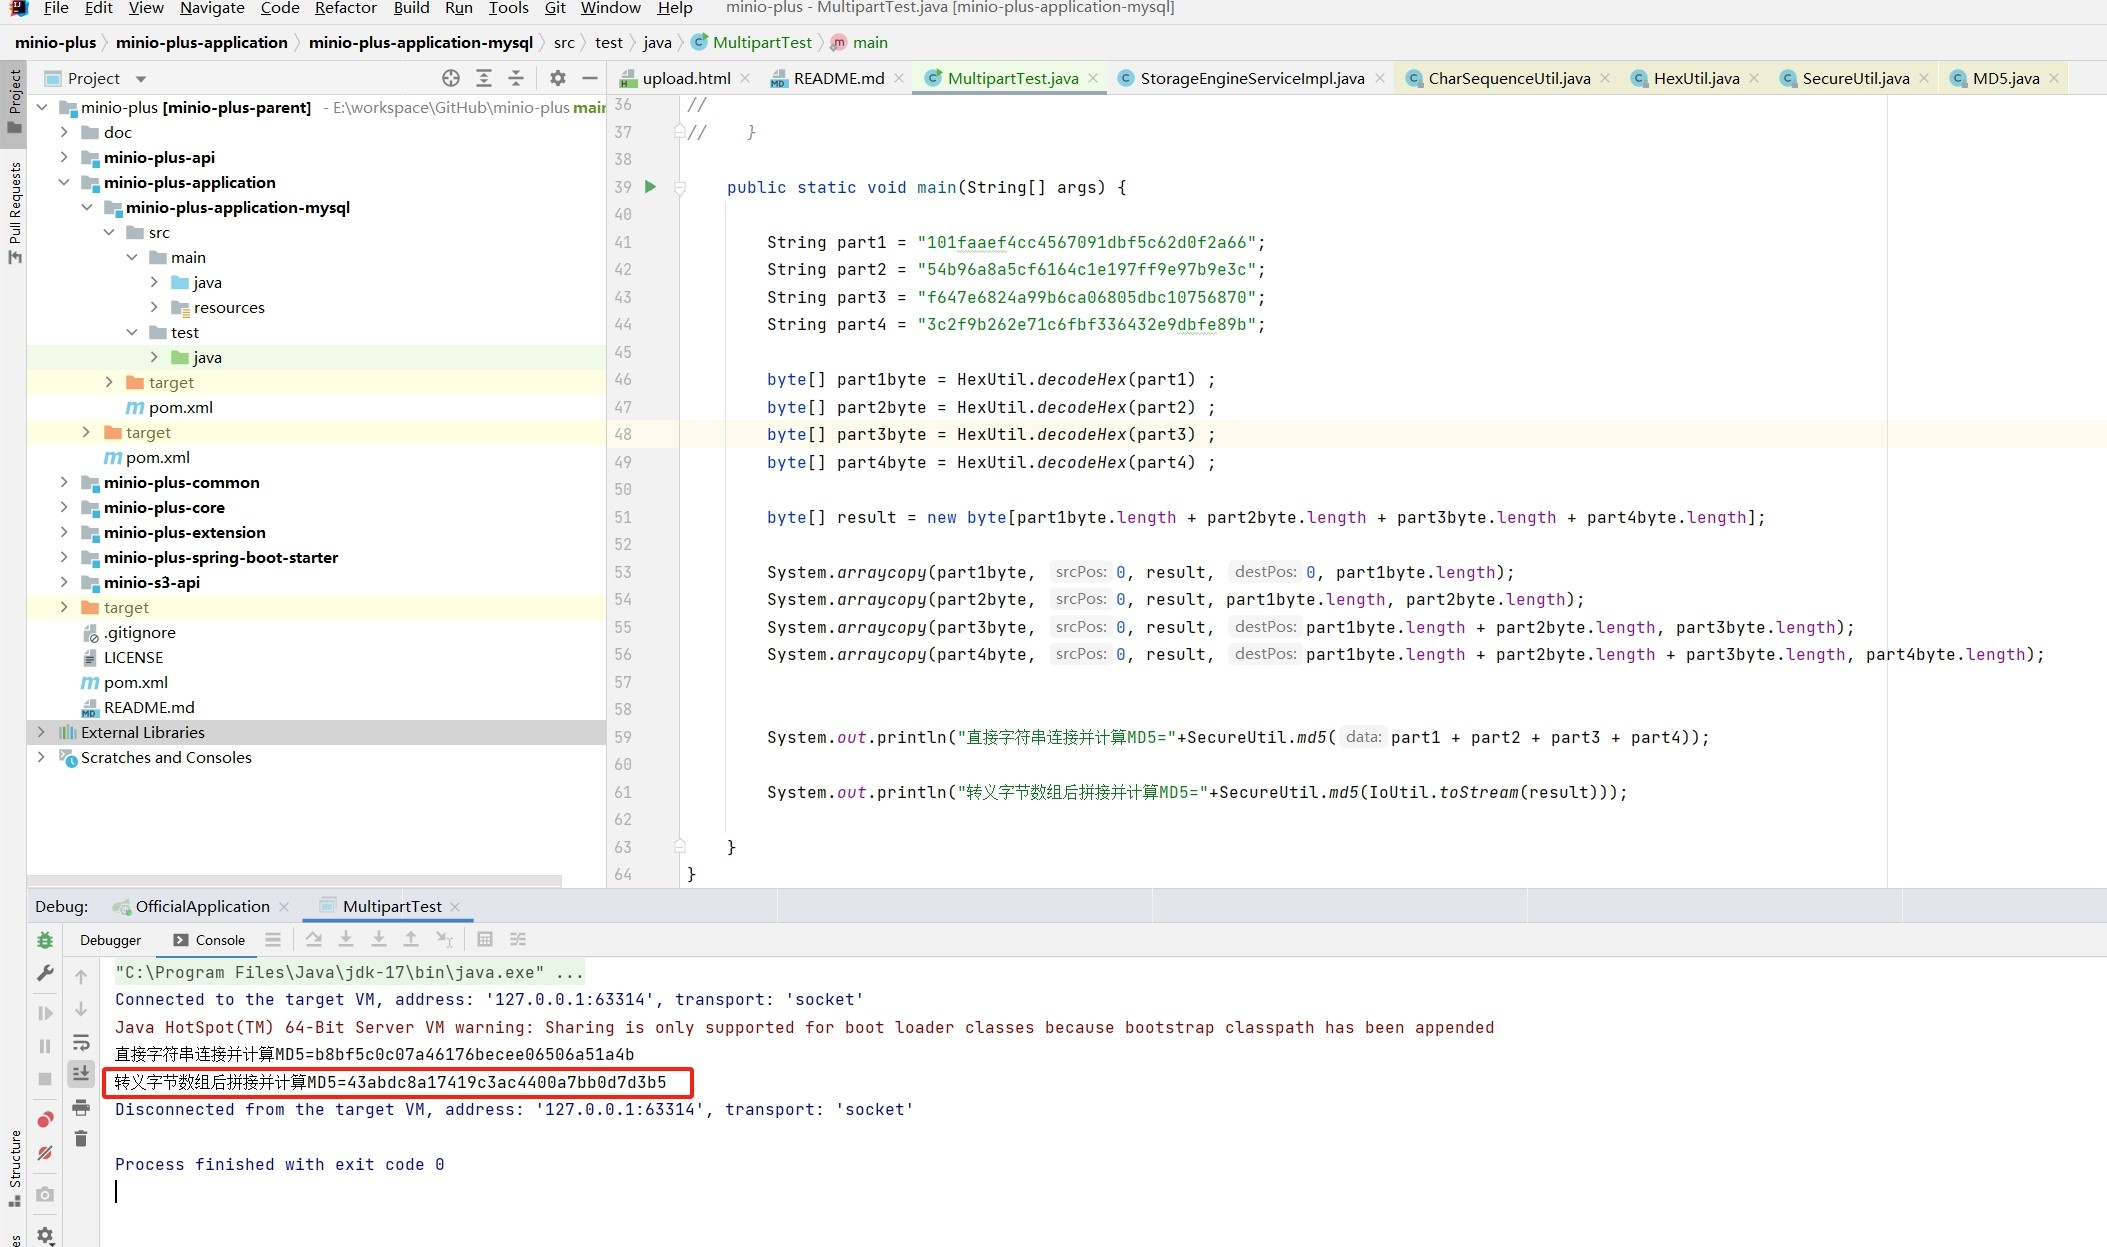Click the Project tree horizontal scrollbar
Screen dimensions: 2107x1247
coord(294,881)
